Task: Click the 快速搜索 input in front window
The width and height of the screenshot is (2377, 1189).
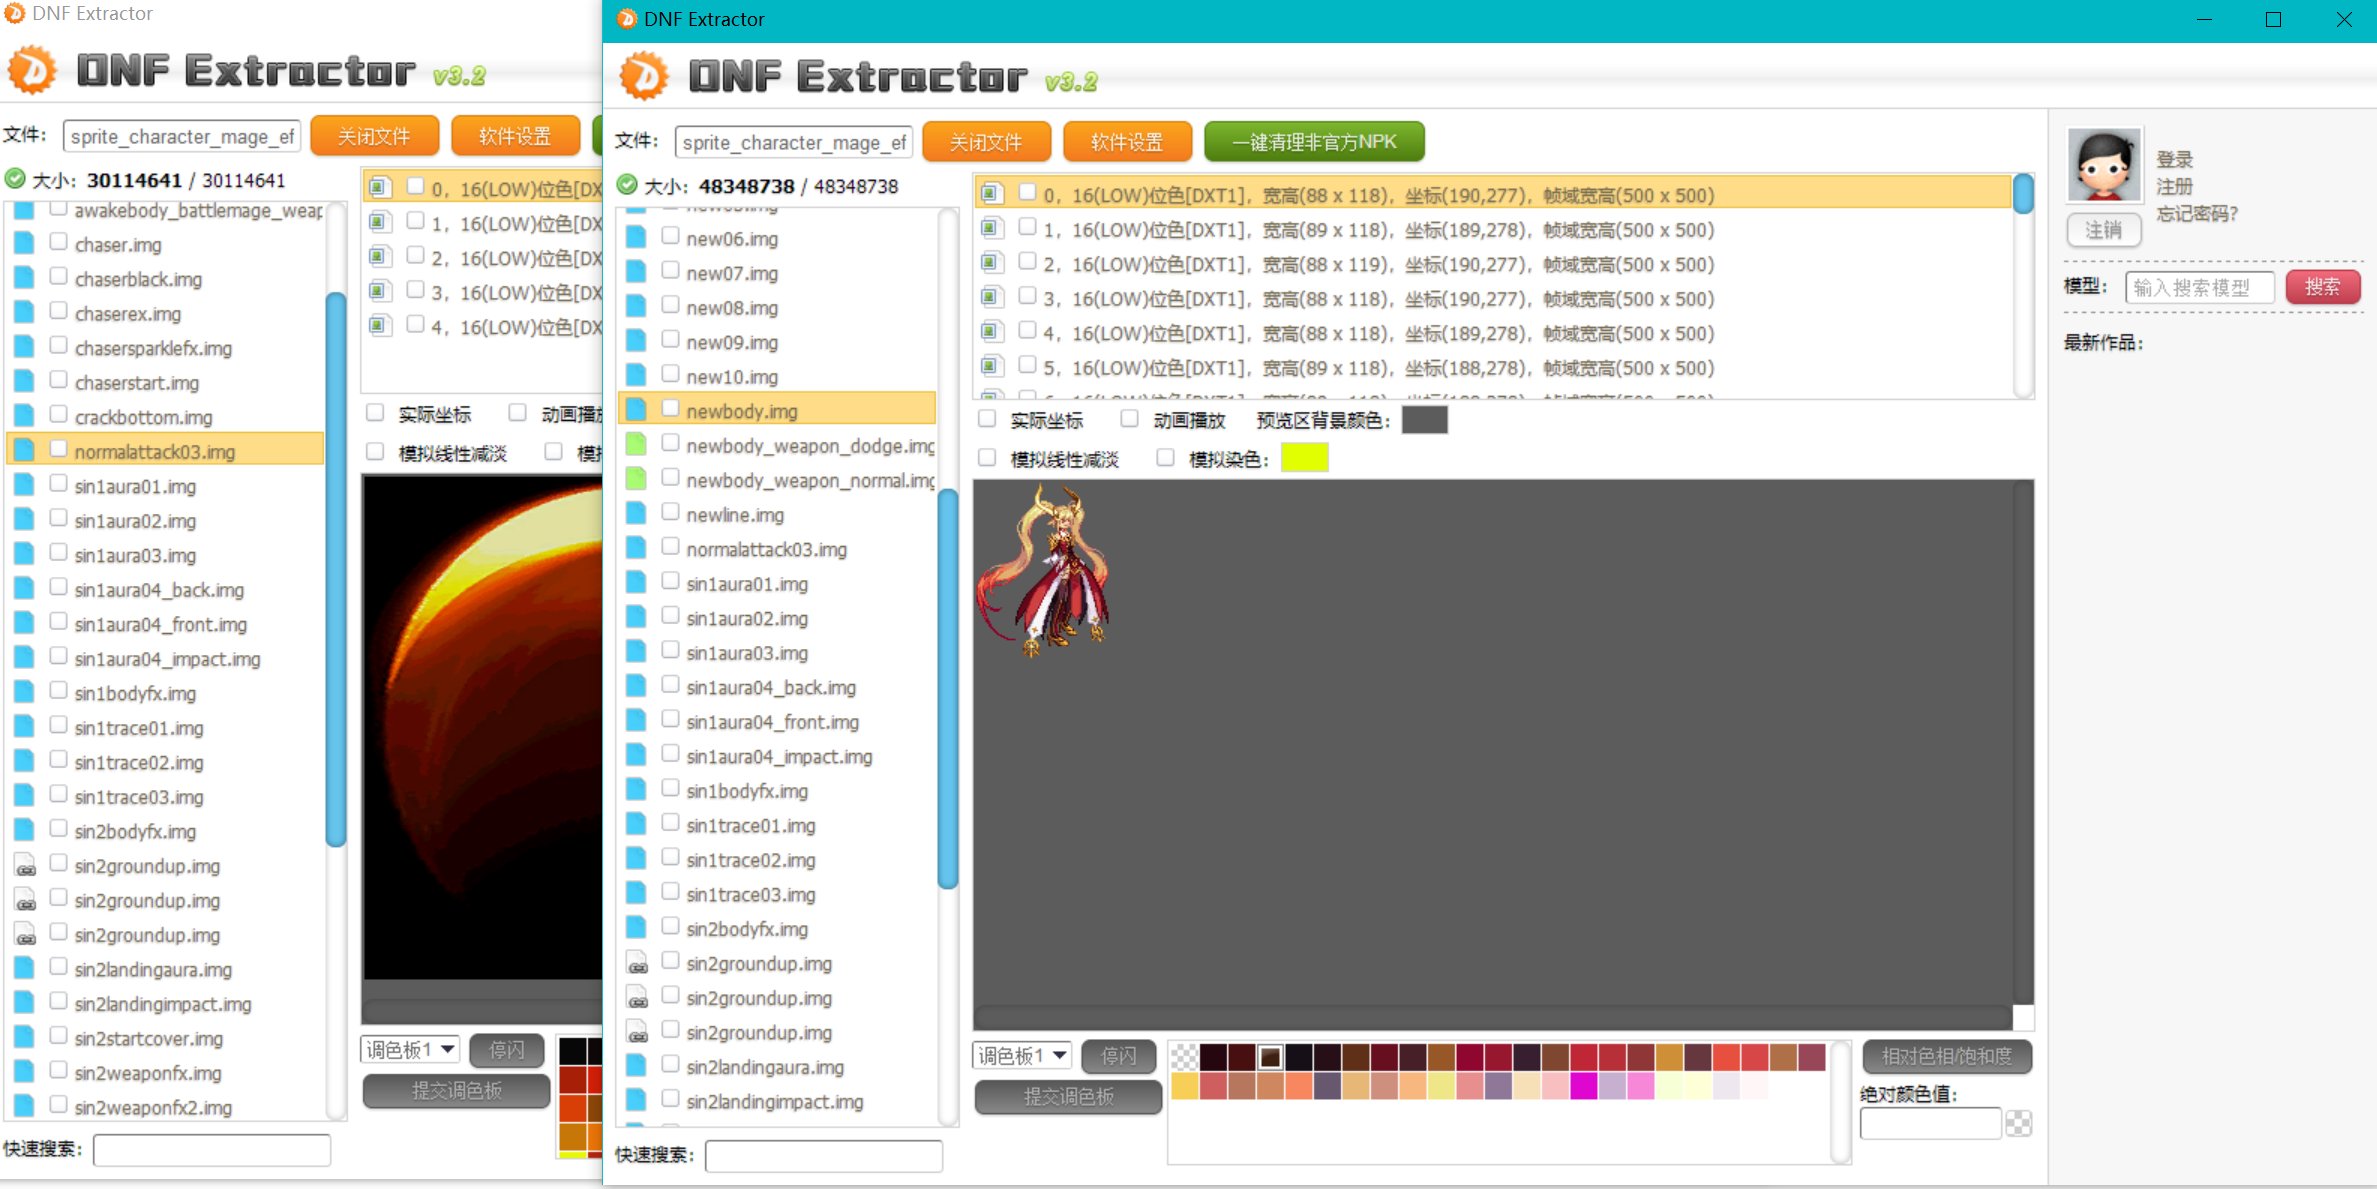Action: 823,1155
